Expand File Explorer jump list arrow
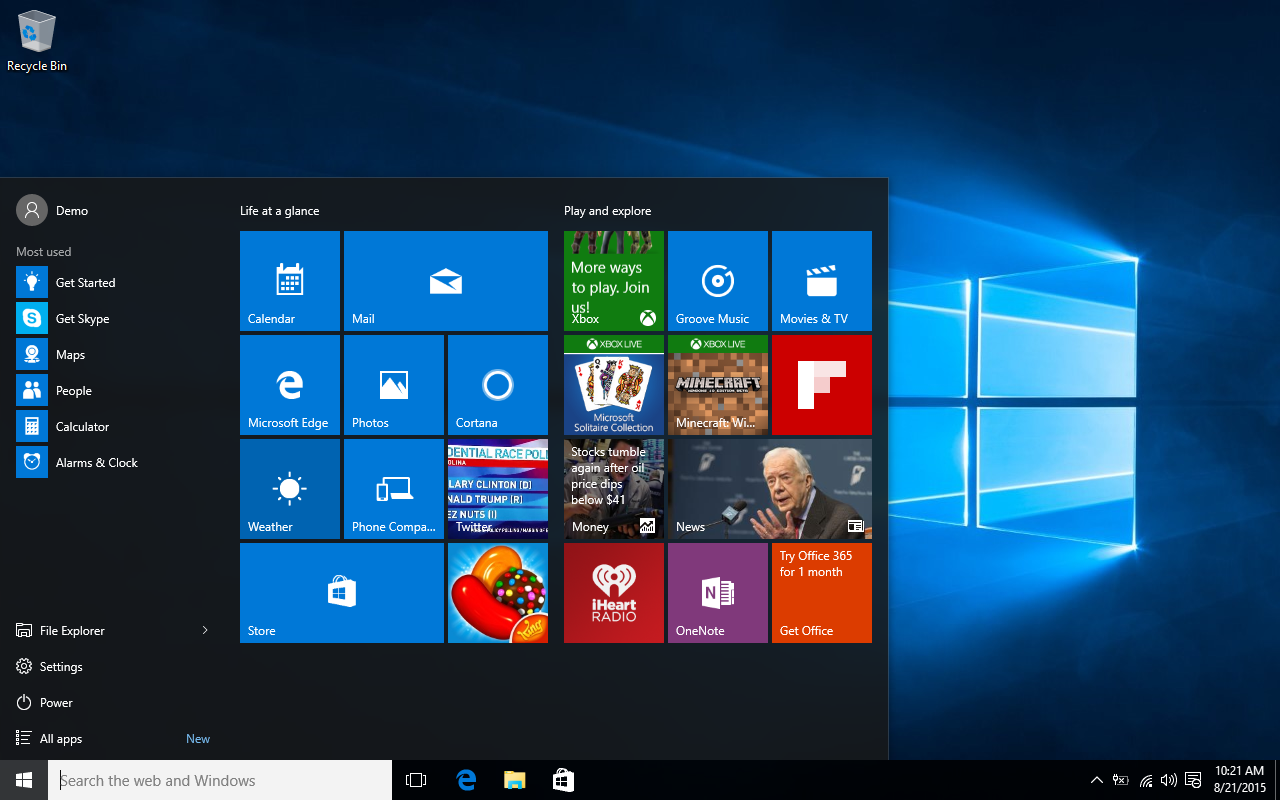 tap(205, 631)
